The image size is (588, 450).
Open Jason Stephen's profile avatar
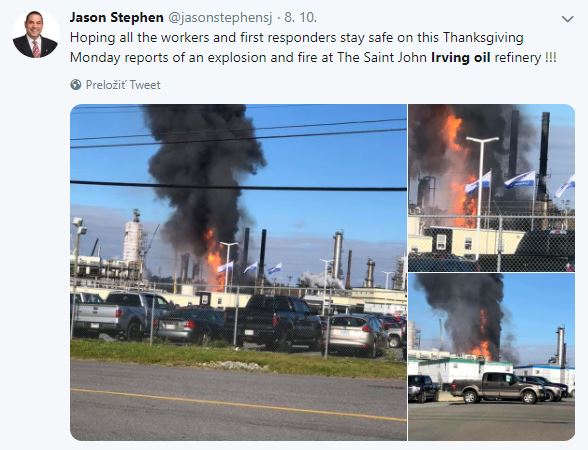[x=35, y=34]
